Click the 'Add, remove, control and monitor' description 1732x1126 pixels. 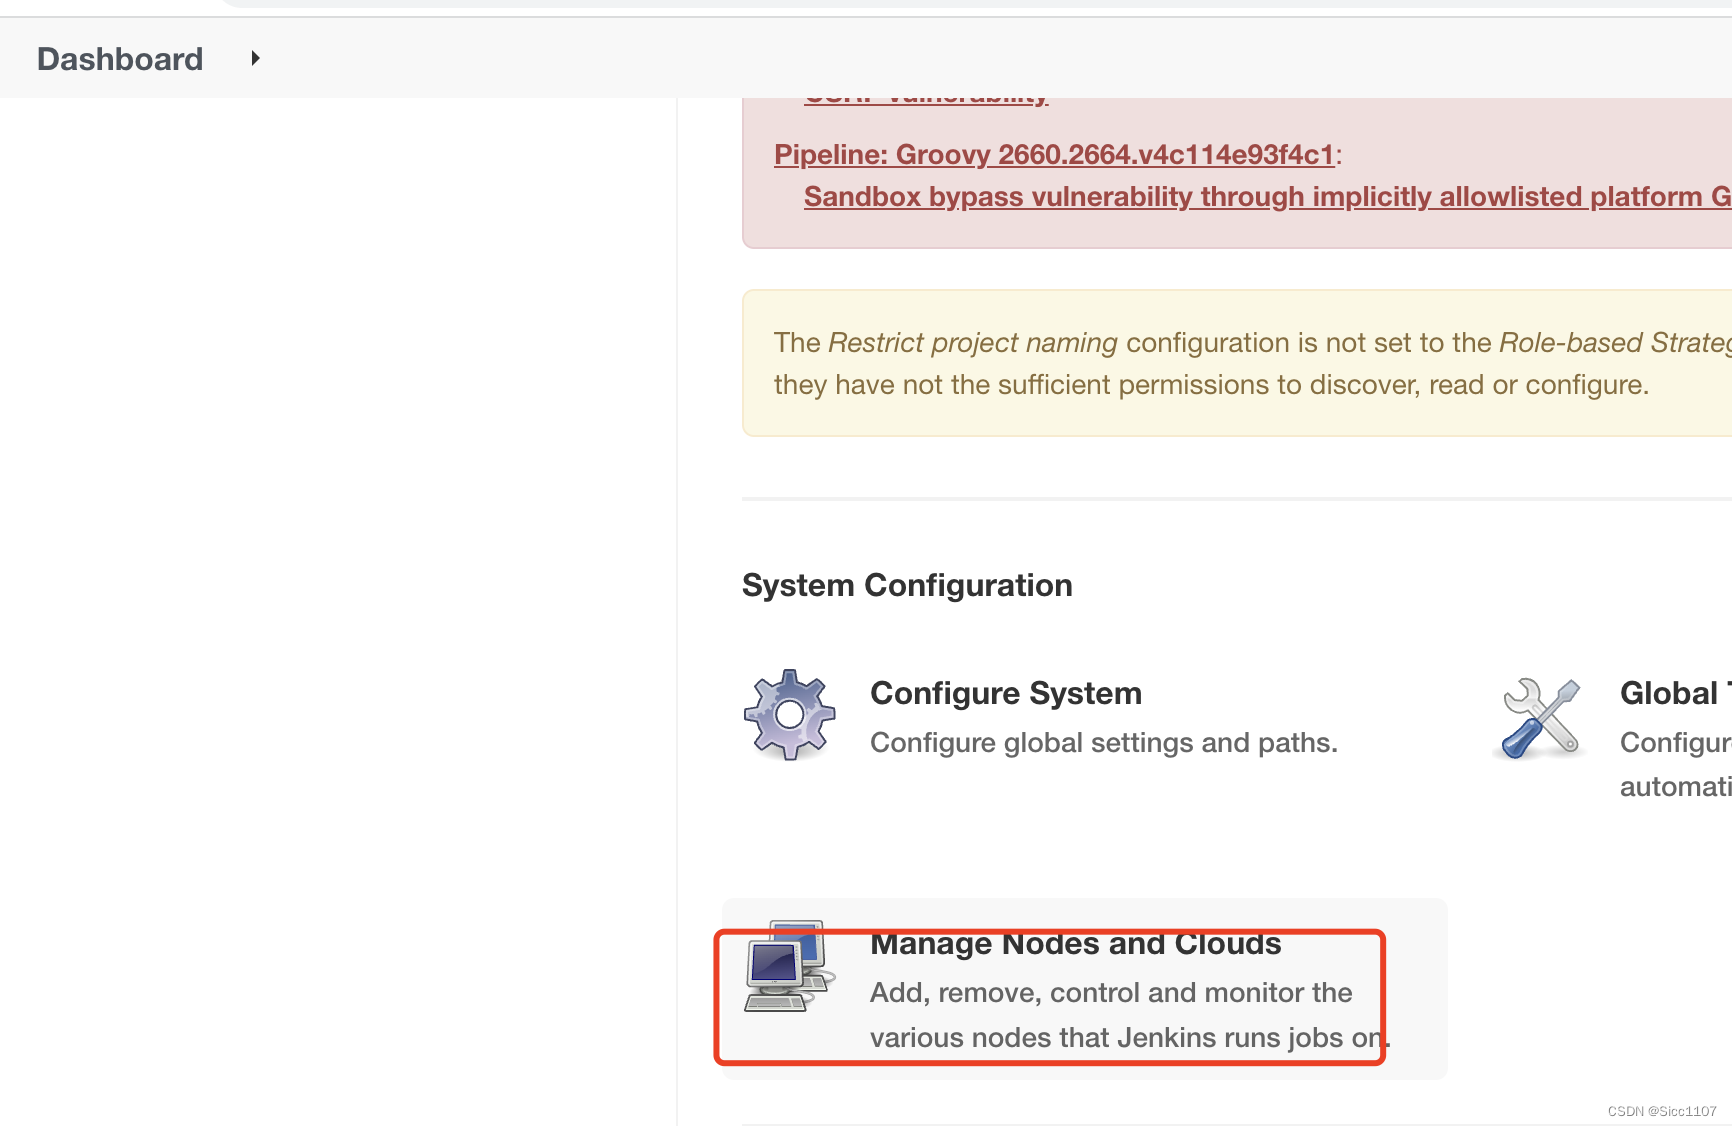point(1111,993)
